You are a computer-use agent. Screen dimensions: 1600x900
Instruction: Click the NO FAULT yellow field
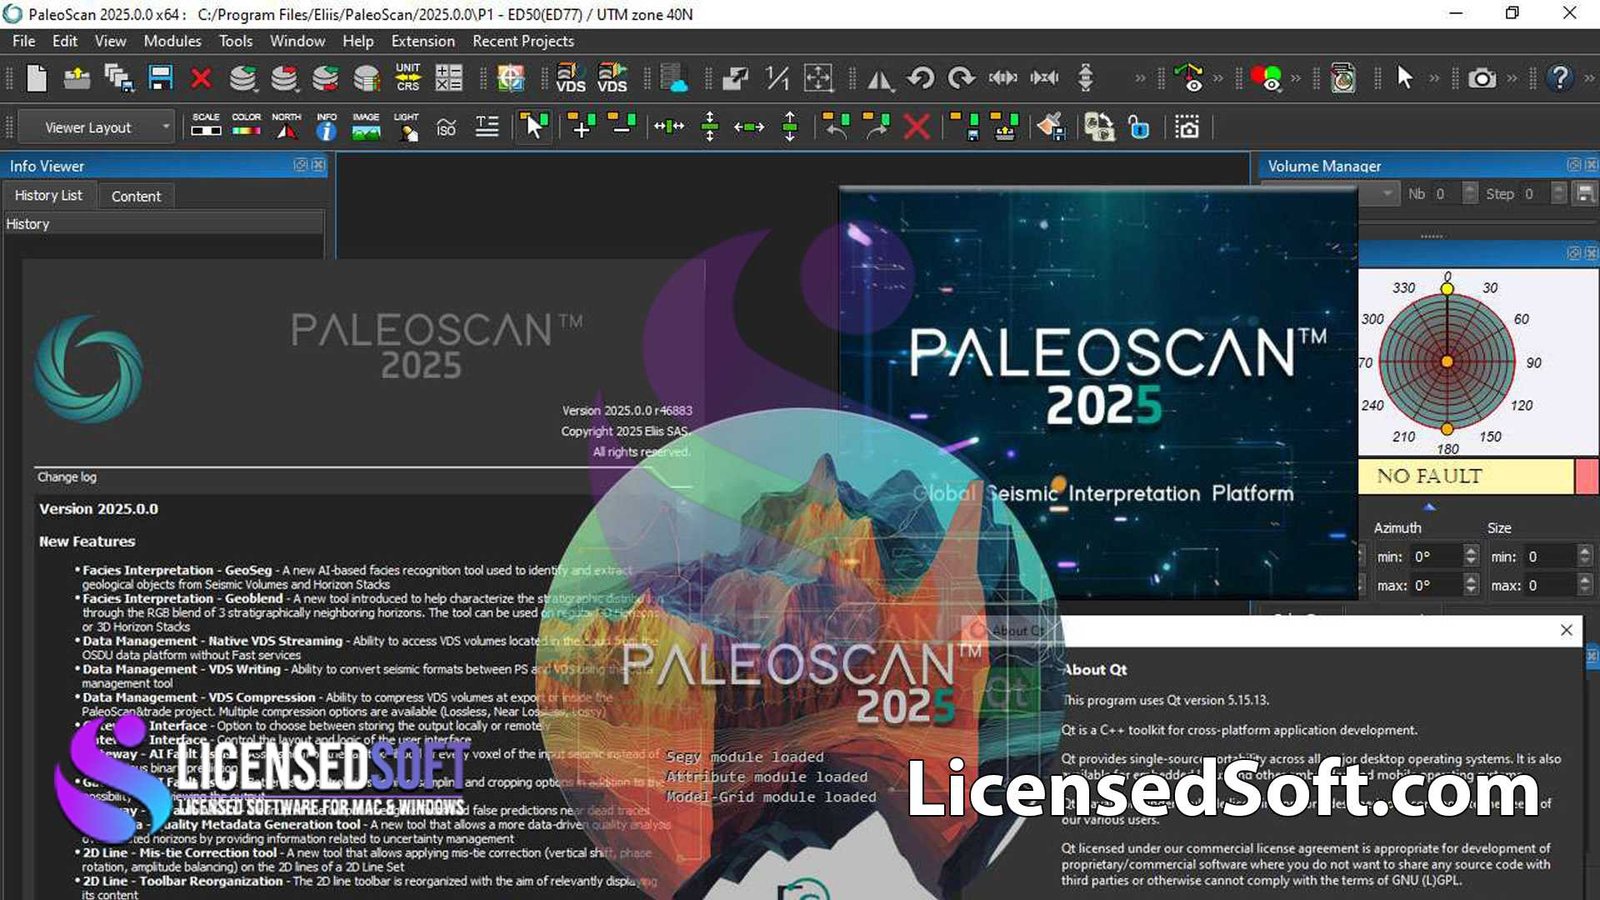click(1465, 477)
